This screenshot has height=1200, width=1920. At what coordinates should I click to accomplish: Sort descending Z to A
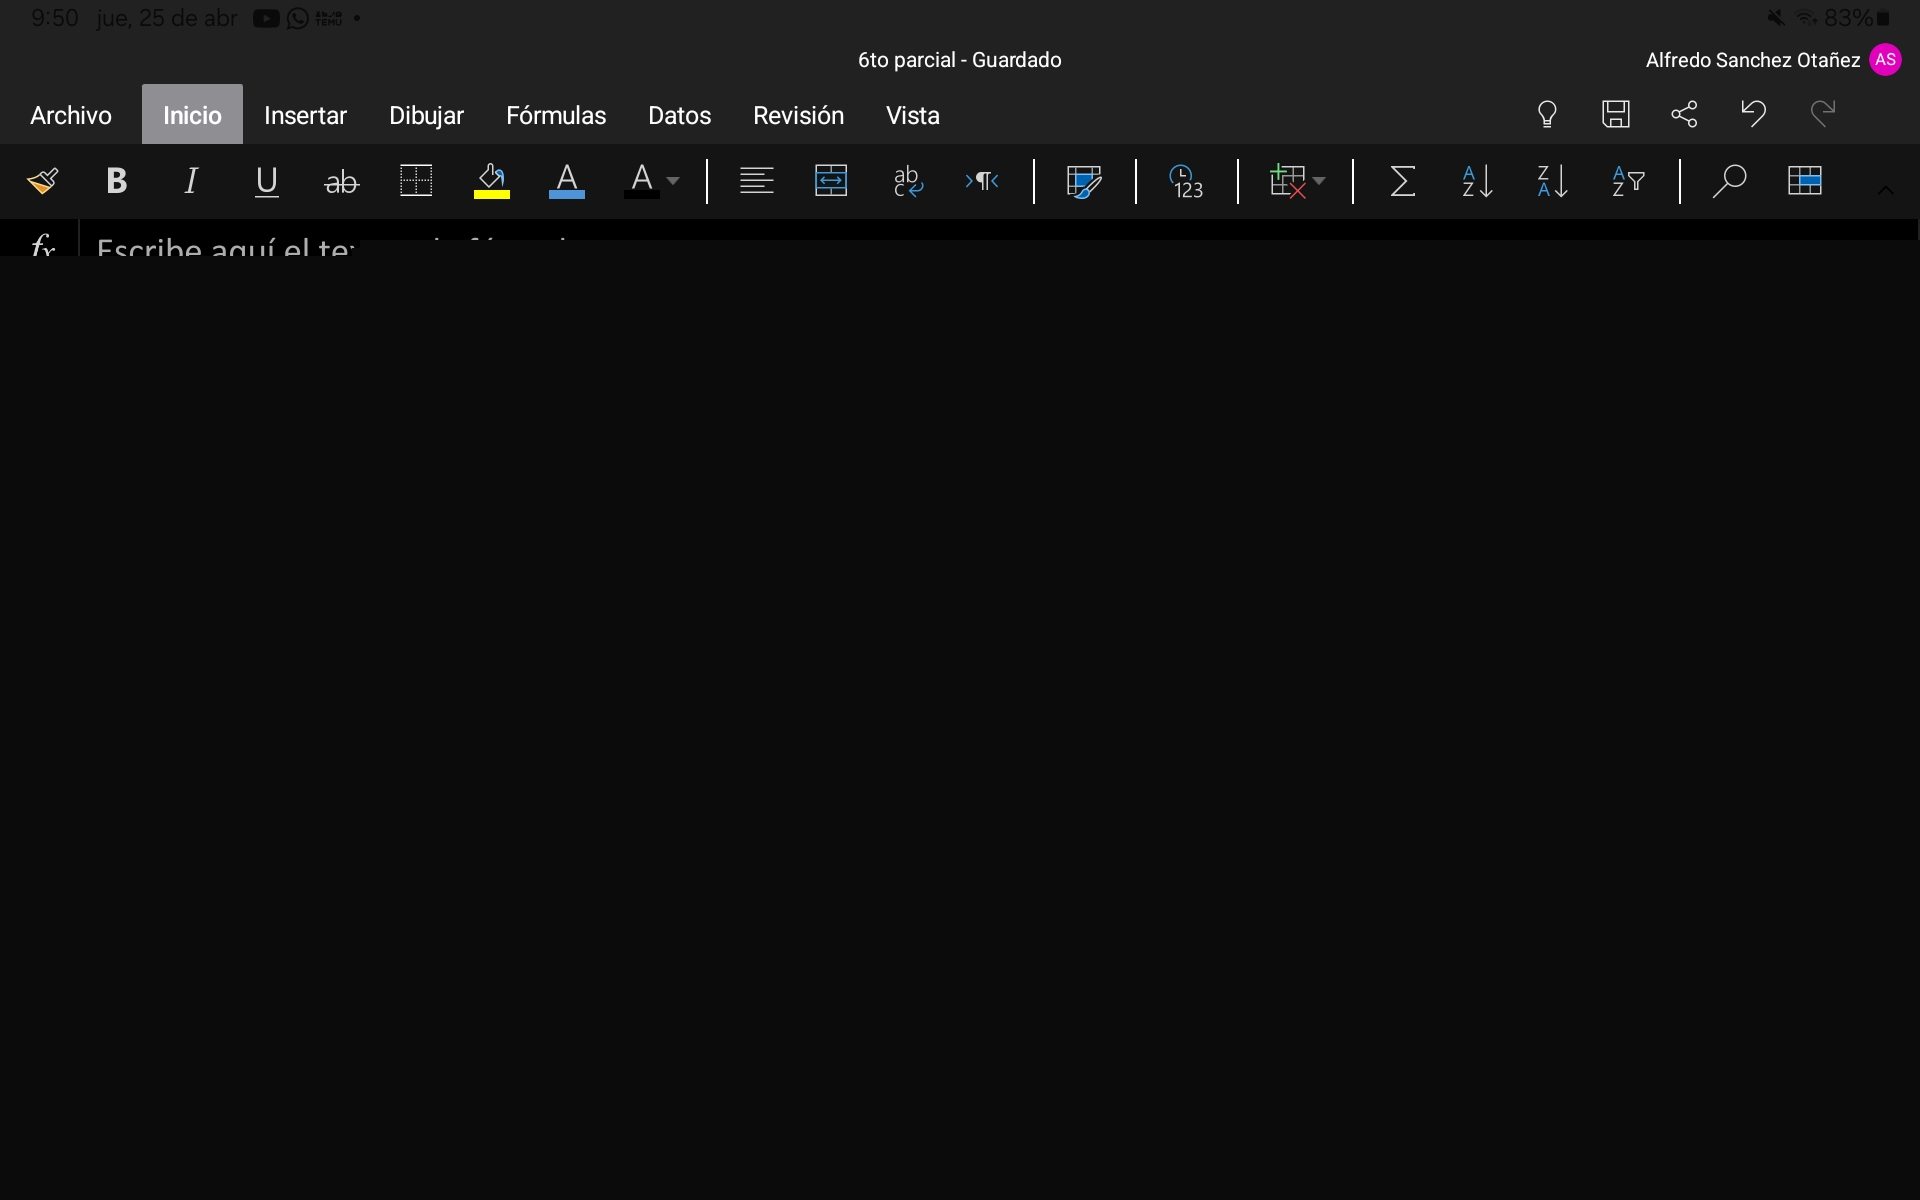1552,181
